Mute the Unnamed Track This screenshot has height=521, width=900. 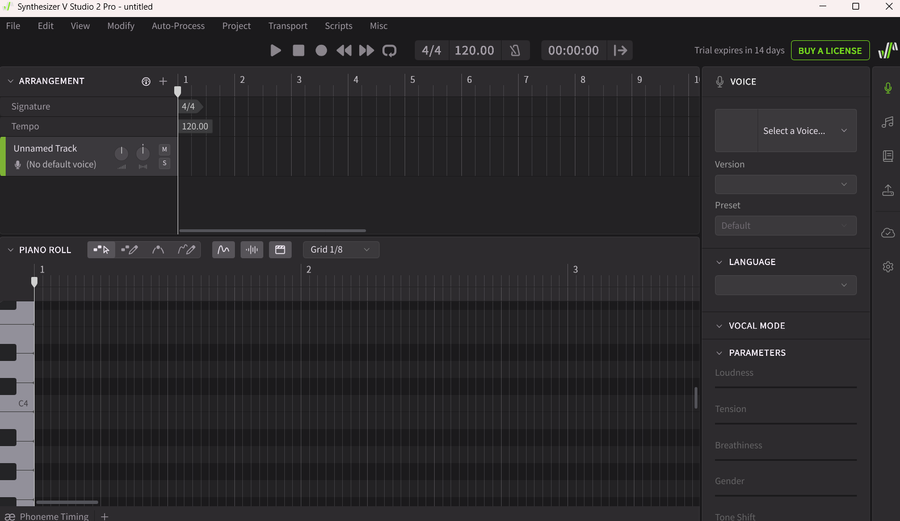[x=164, y=149]
